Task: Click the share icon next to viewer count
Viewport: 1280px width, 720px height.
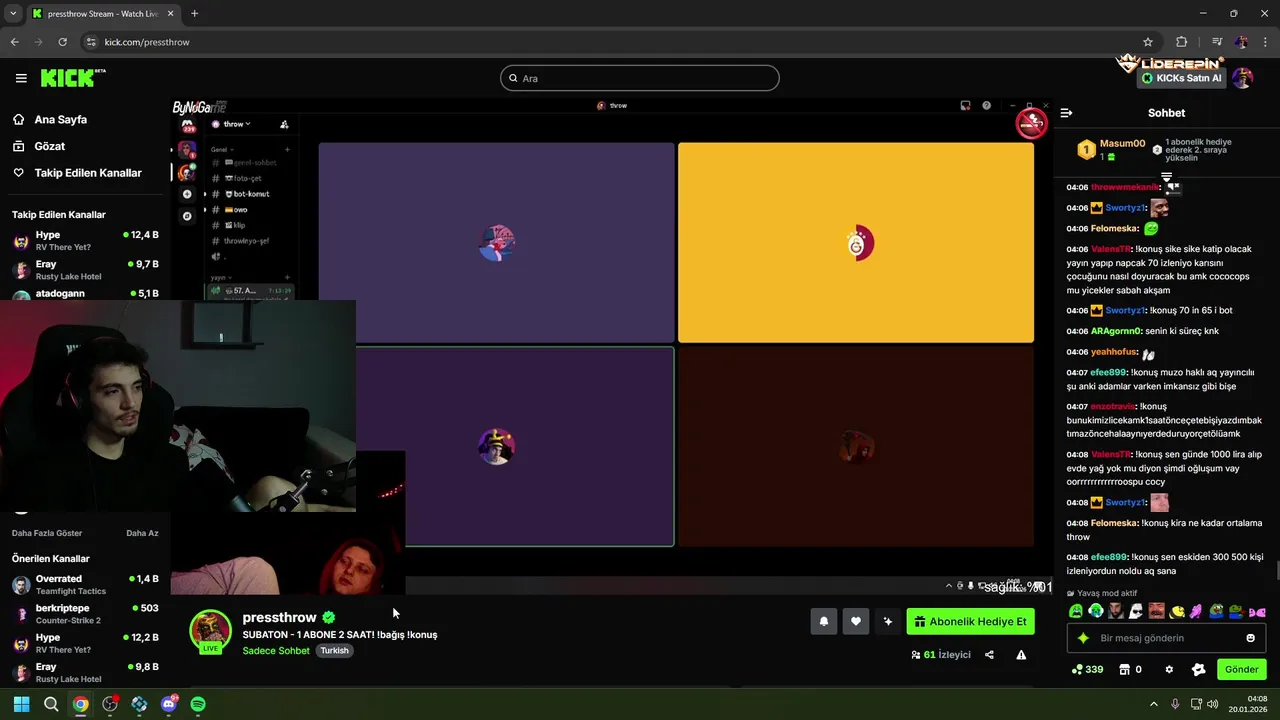Action: tap(989, 655)
